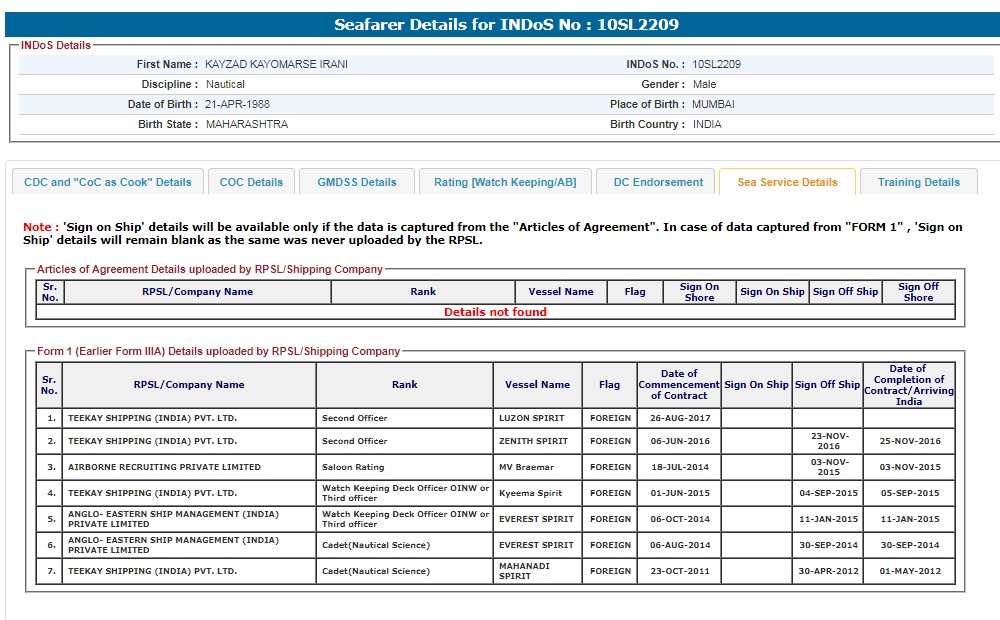
Task: Switch to the COC Details tab
Action: [x=251, y=182]
